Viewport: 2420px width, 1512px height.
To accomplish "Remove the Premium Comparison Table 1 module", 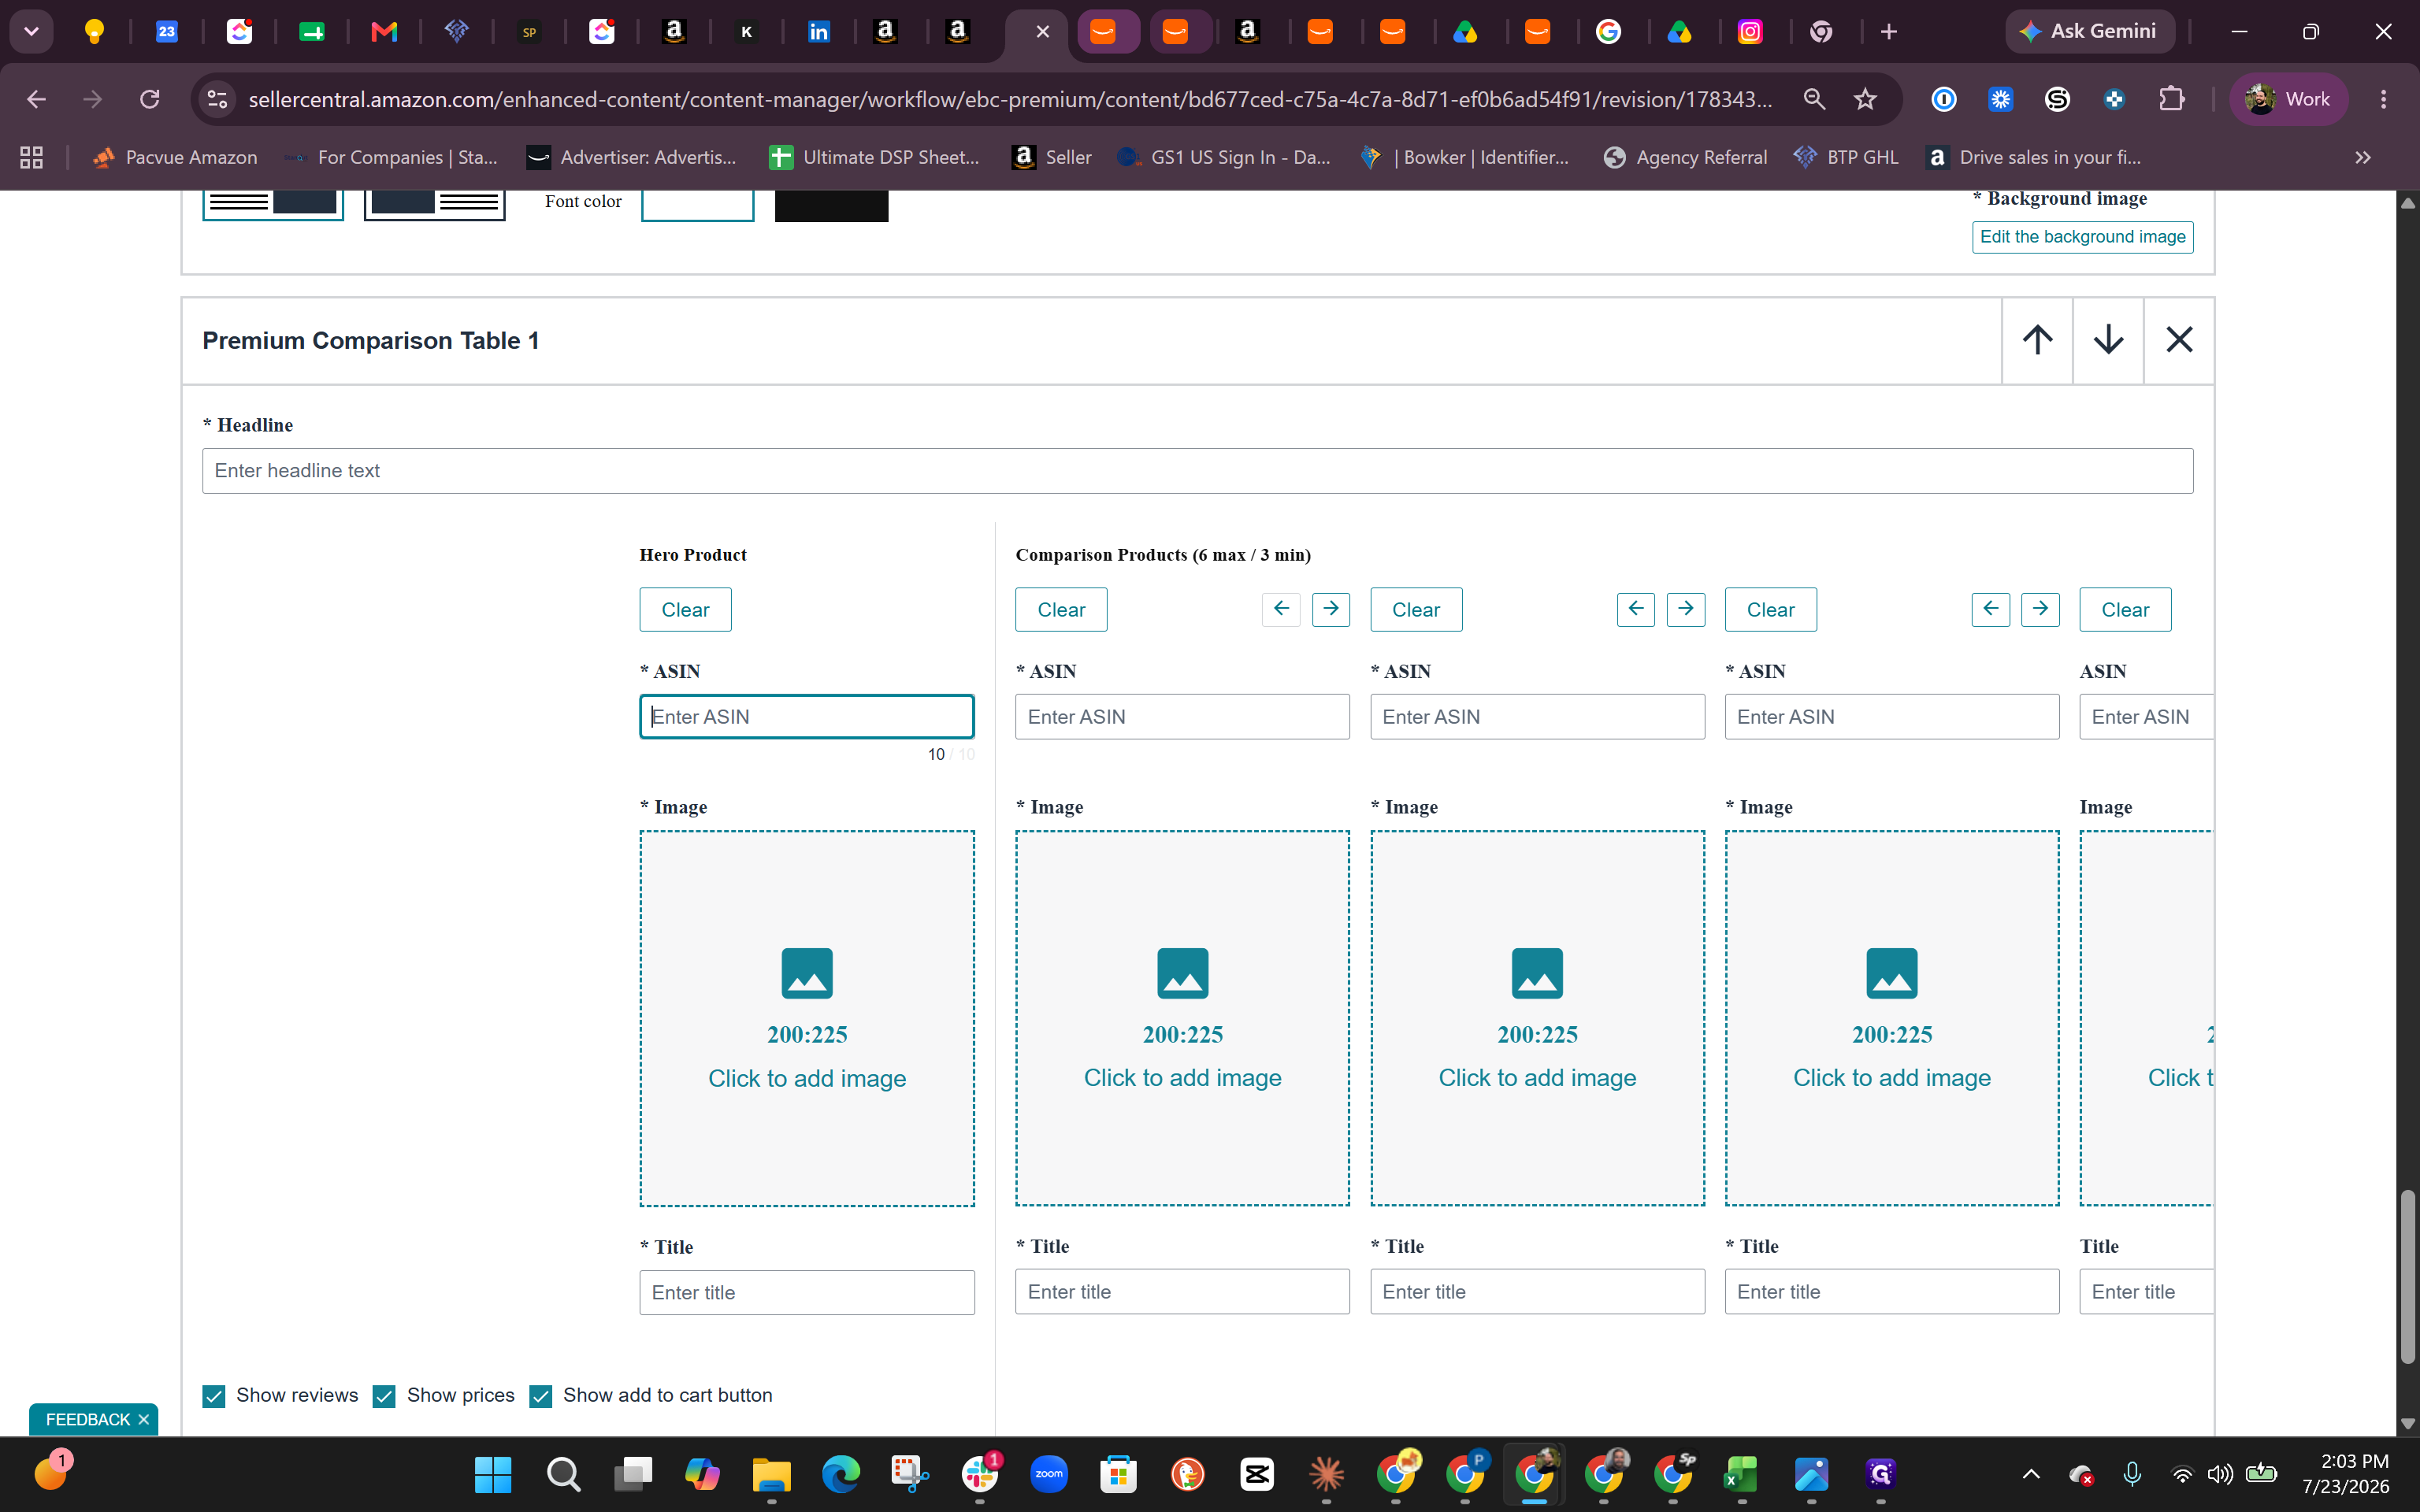I will pyautogui.click(x=2179, y=340).
